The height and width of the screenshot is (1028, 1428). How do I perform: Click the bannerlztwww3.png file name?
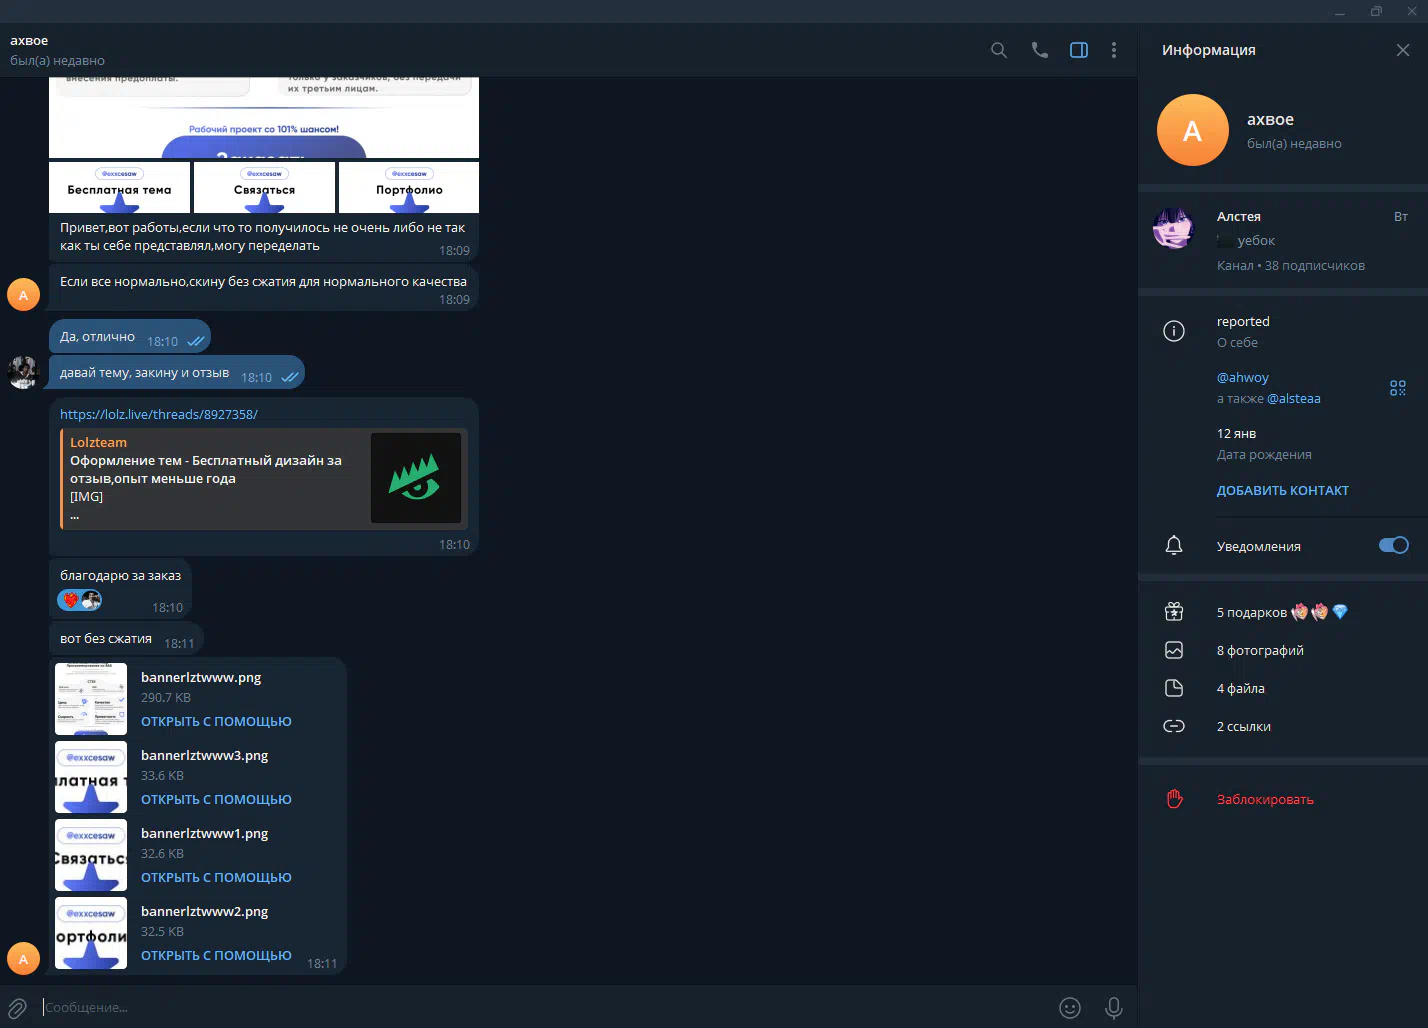pos(204,755)
